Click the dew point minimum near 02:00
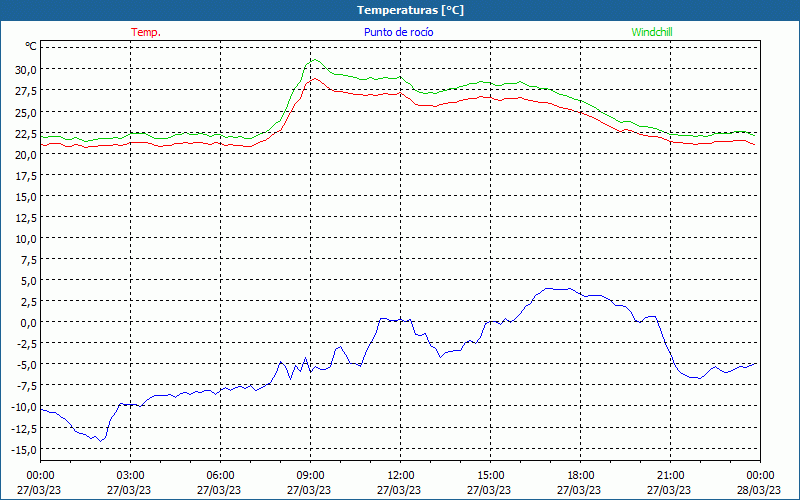800x500 pixels. (101, 441)
